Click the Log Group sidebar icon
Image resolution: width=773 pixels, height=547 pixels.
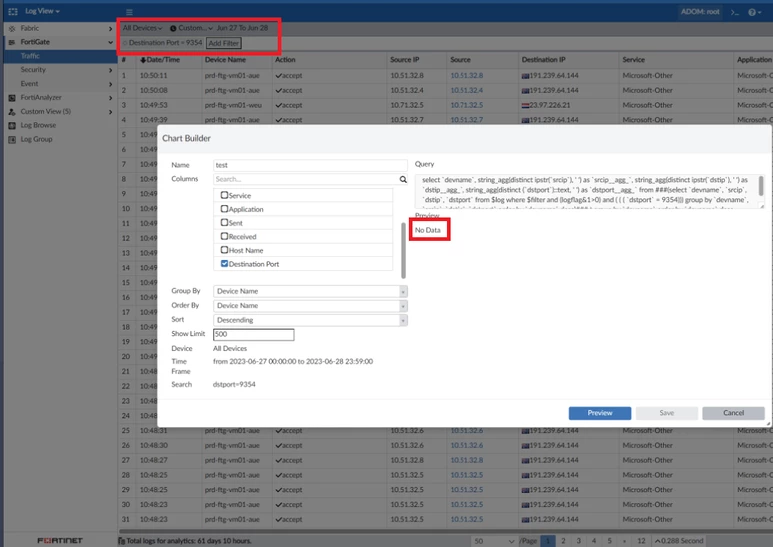12,139
